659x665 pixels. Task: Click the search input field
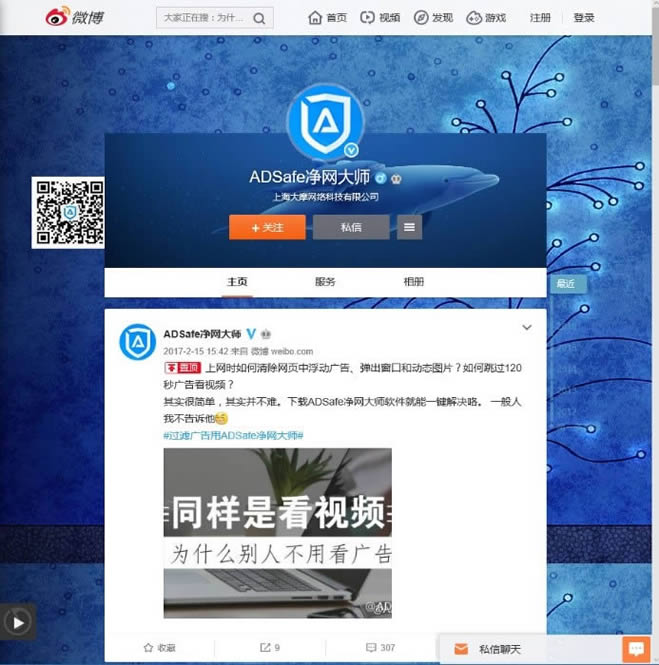pos(203,18)
